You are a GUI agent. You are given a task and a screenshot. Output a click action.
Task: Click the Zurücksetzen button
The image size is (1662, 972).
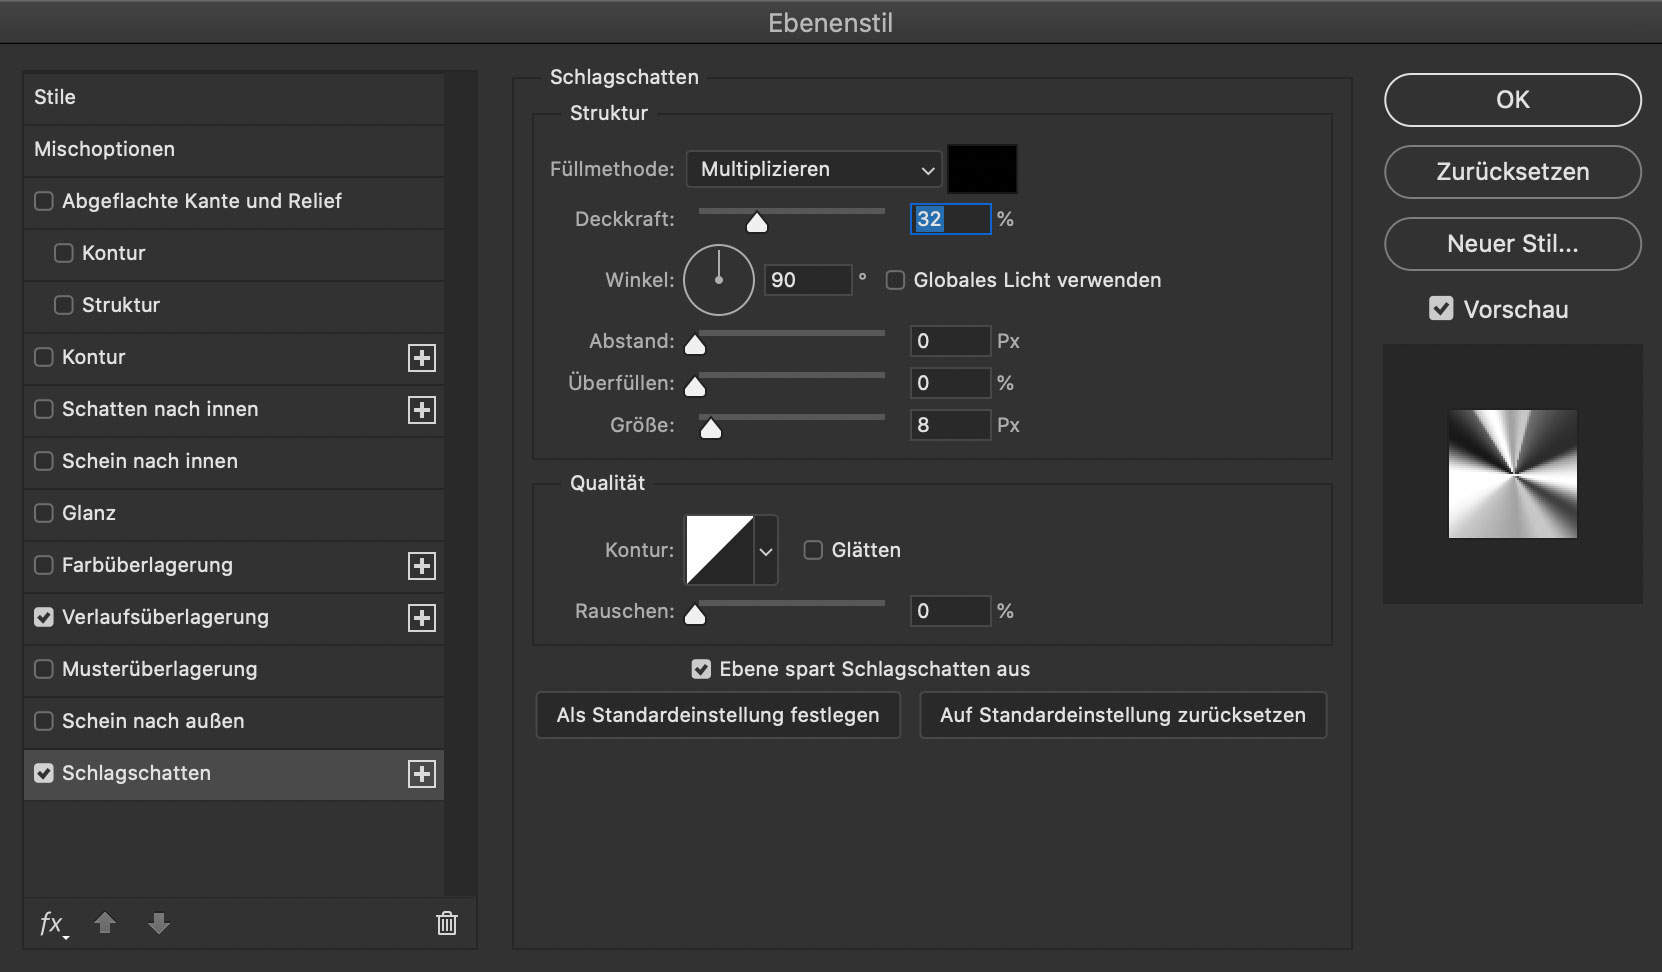1513,172
